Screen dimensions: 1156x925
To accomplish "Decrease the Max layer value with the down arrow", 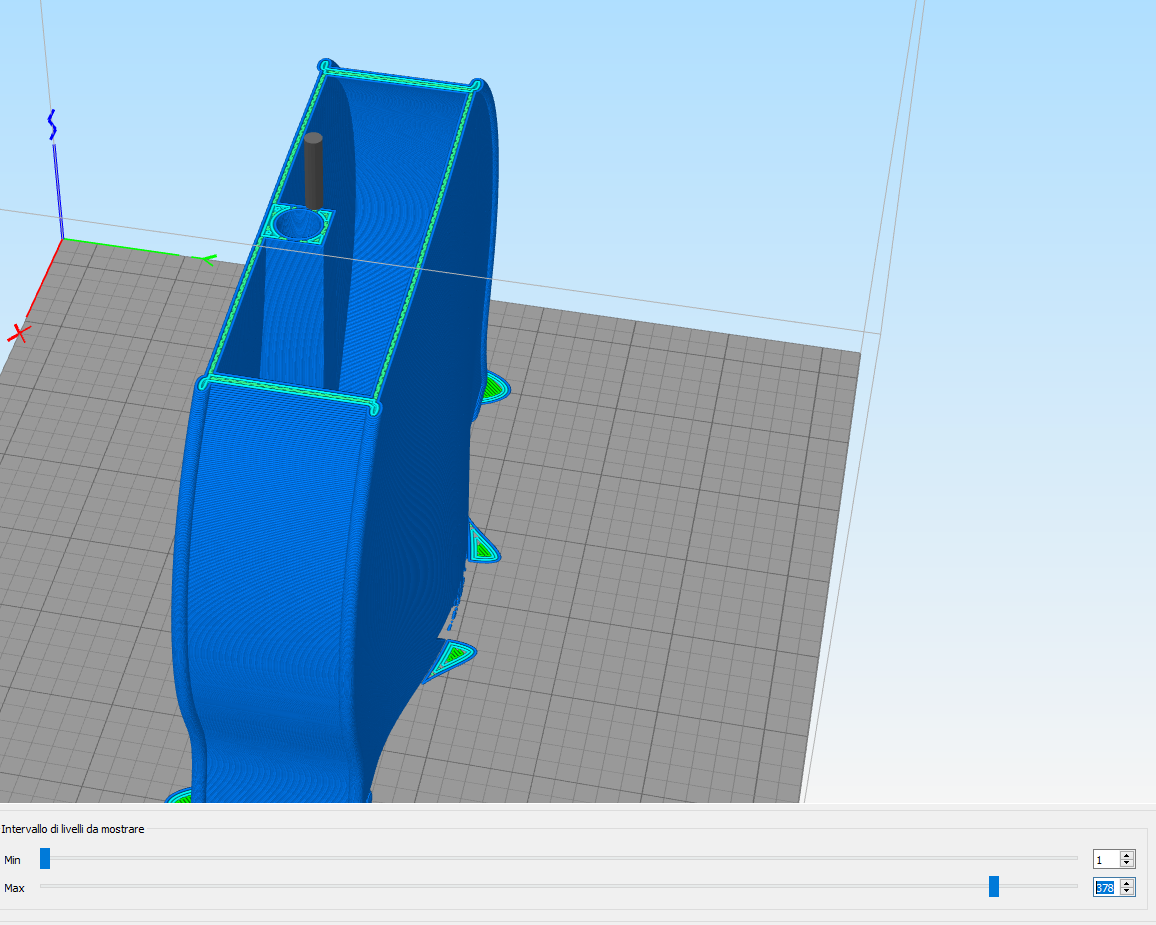I will 1127,891.
